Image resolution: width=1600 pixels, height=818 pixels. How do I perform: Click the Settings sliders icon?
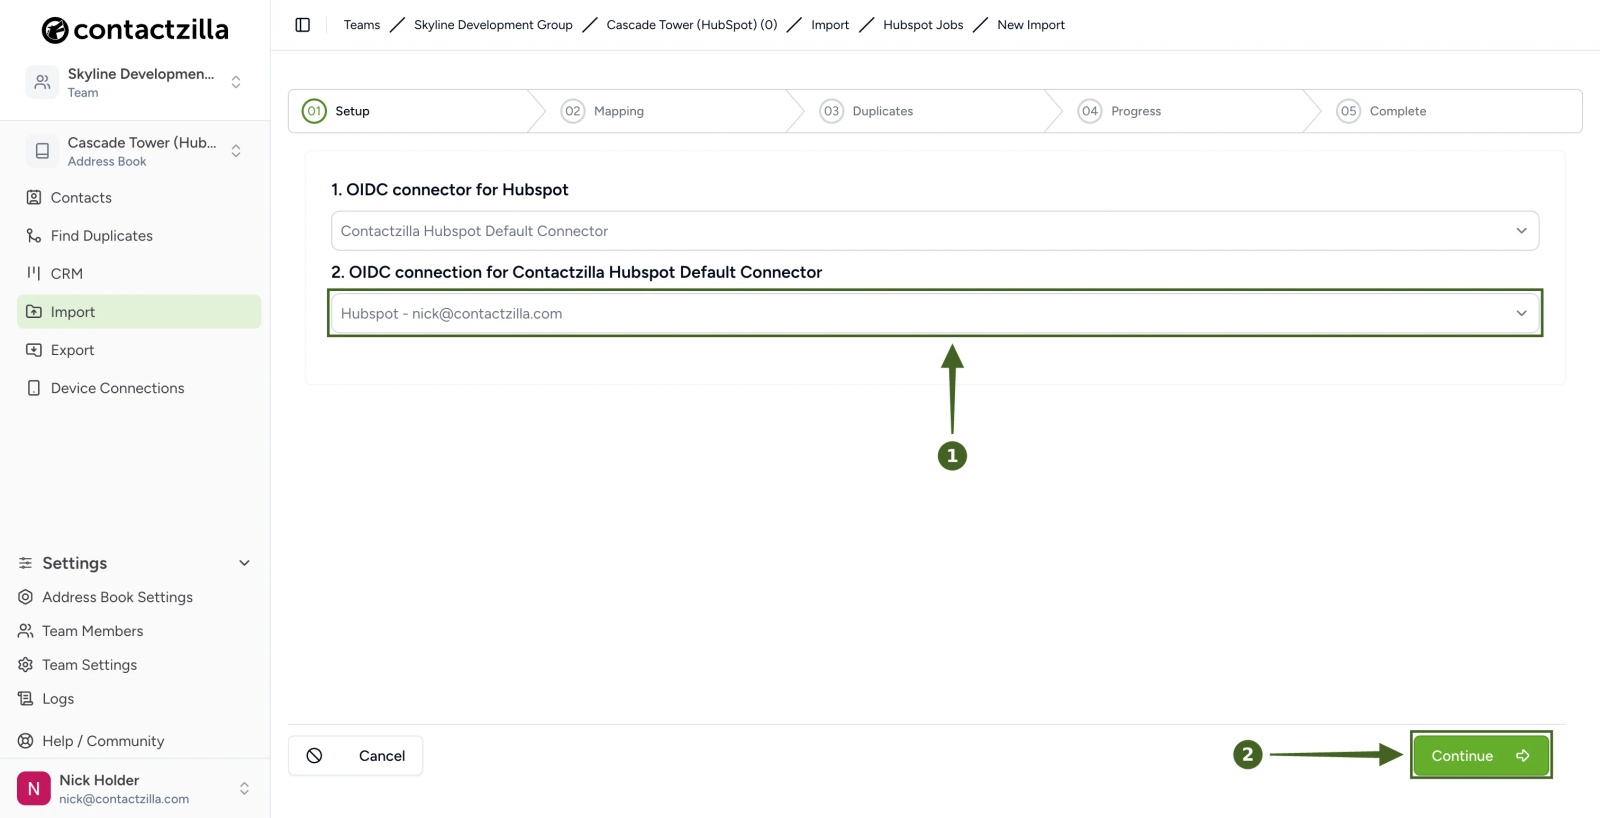[26, 563]
